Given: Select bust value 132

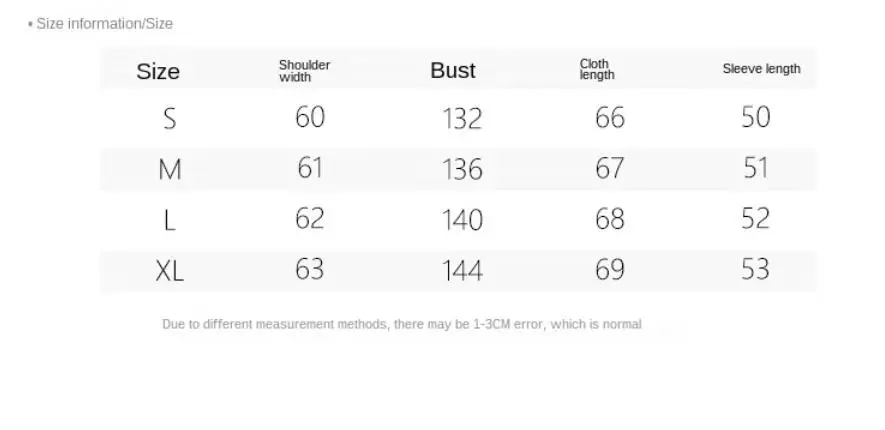Looking at the screenshot, I should 462,119.
